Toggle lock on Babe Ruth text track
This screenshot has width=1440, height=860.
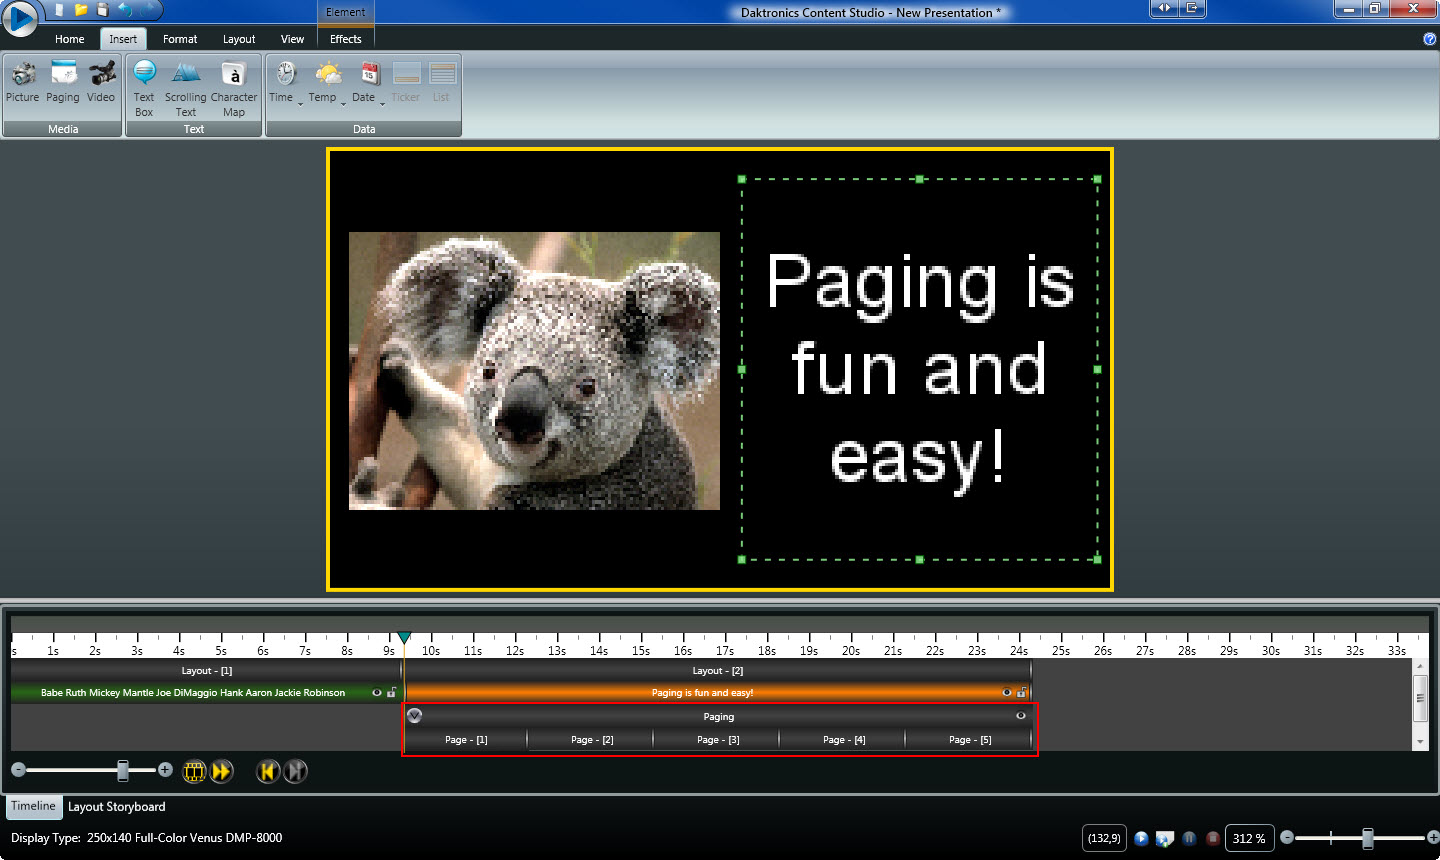pos(391,692)
